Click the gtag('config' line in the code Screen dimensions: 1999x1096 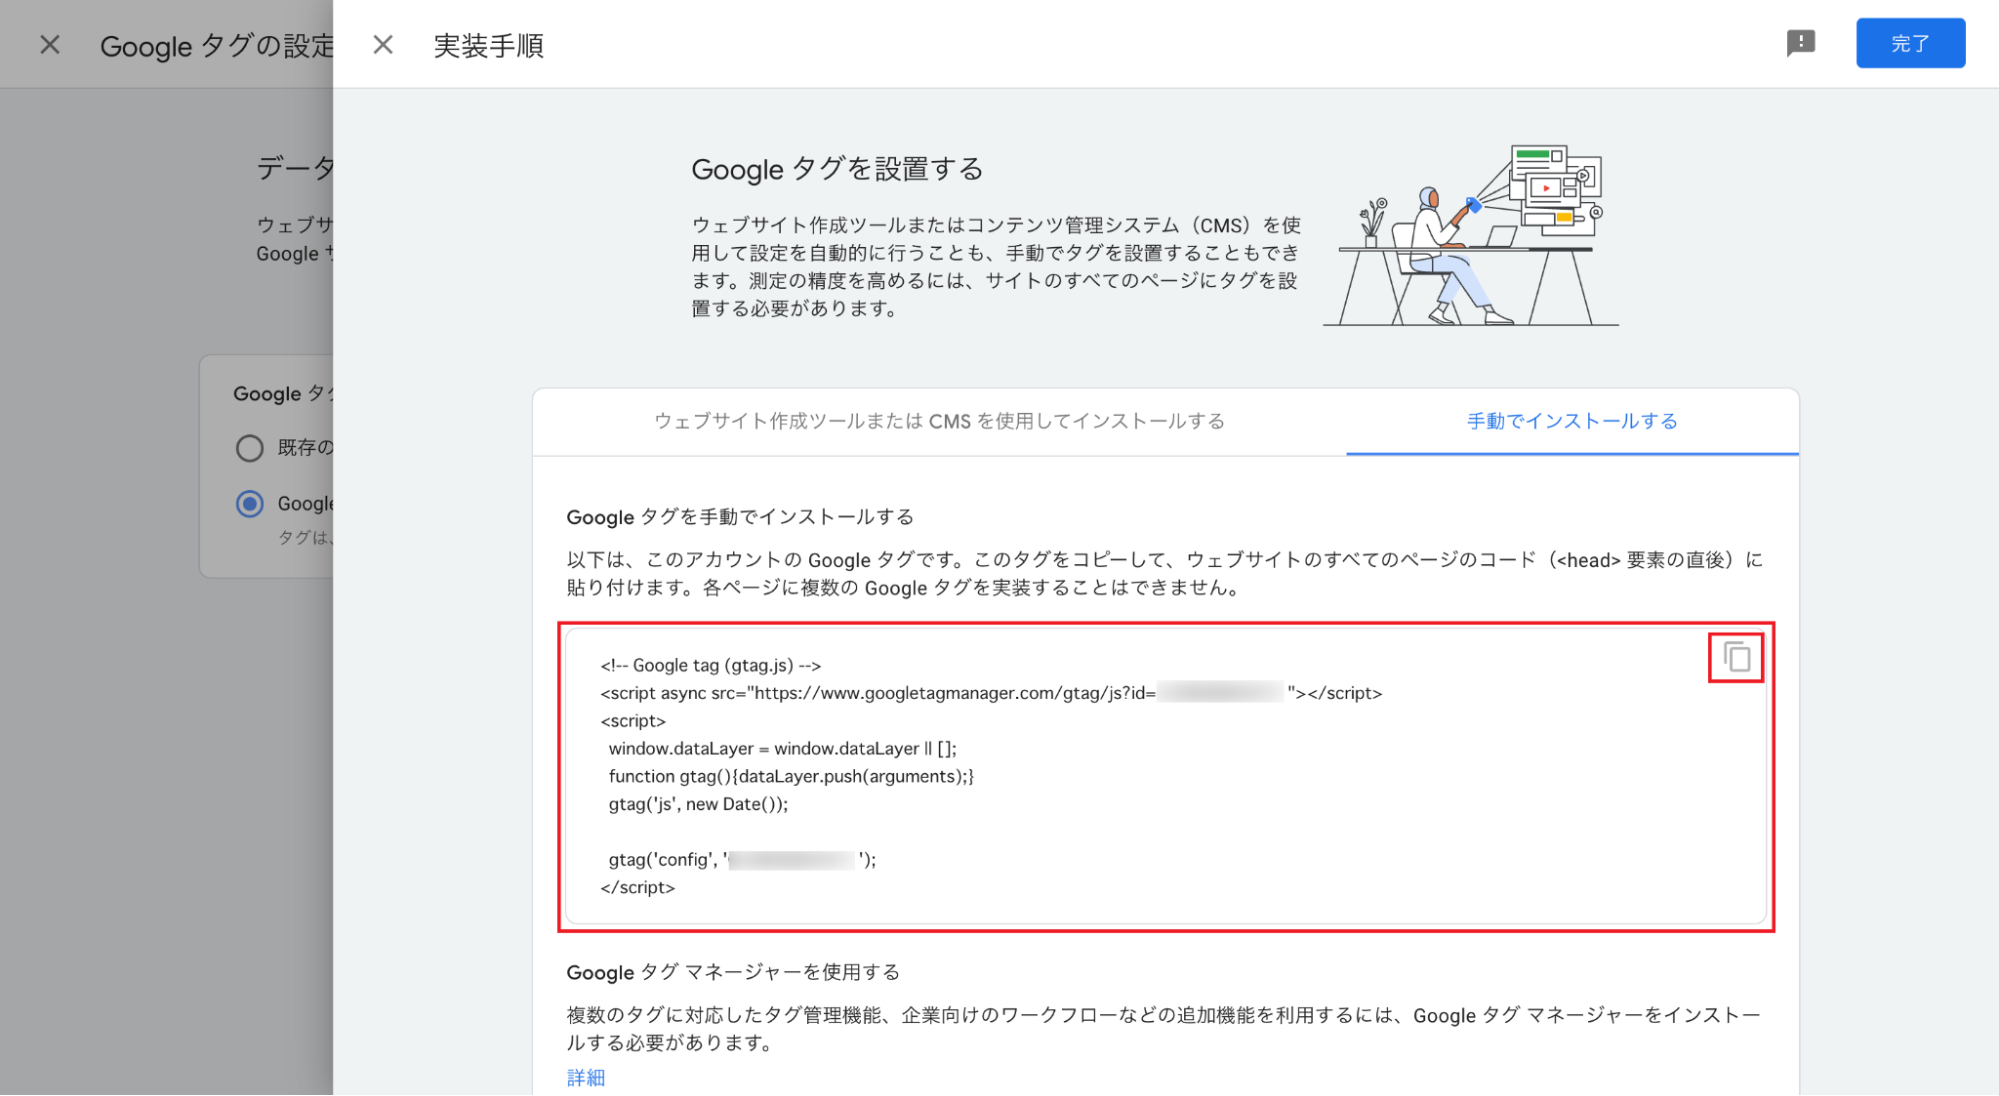tap(742, 859)
